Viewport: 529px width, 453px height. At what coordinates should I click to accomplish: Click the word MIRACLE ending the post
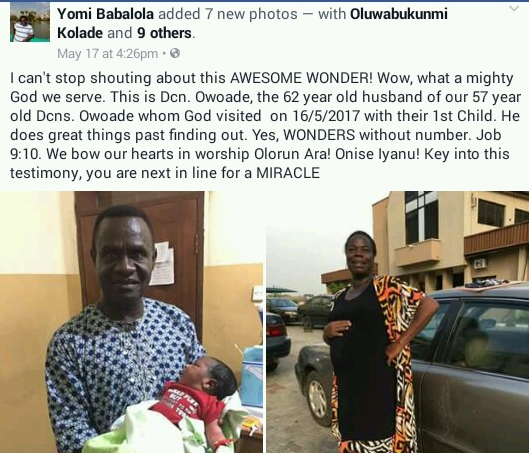click(288, 173)
